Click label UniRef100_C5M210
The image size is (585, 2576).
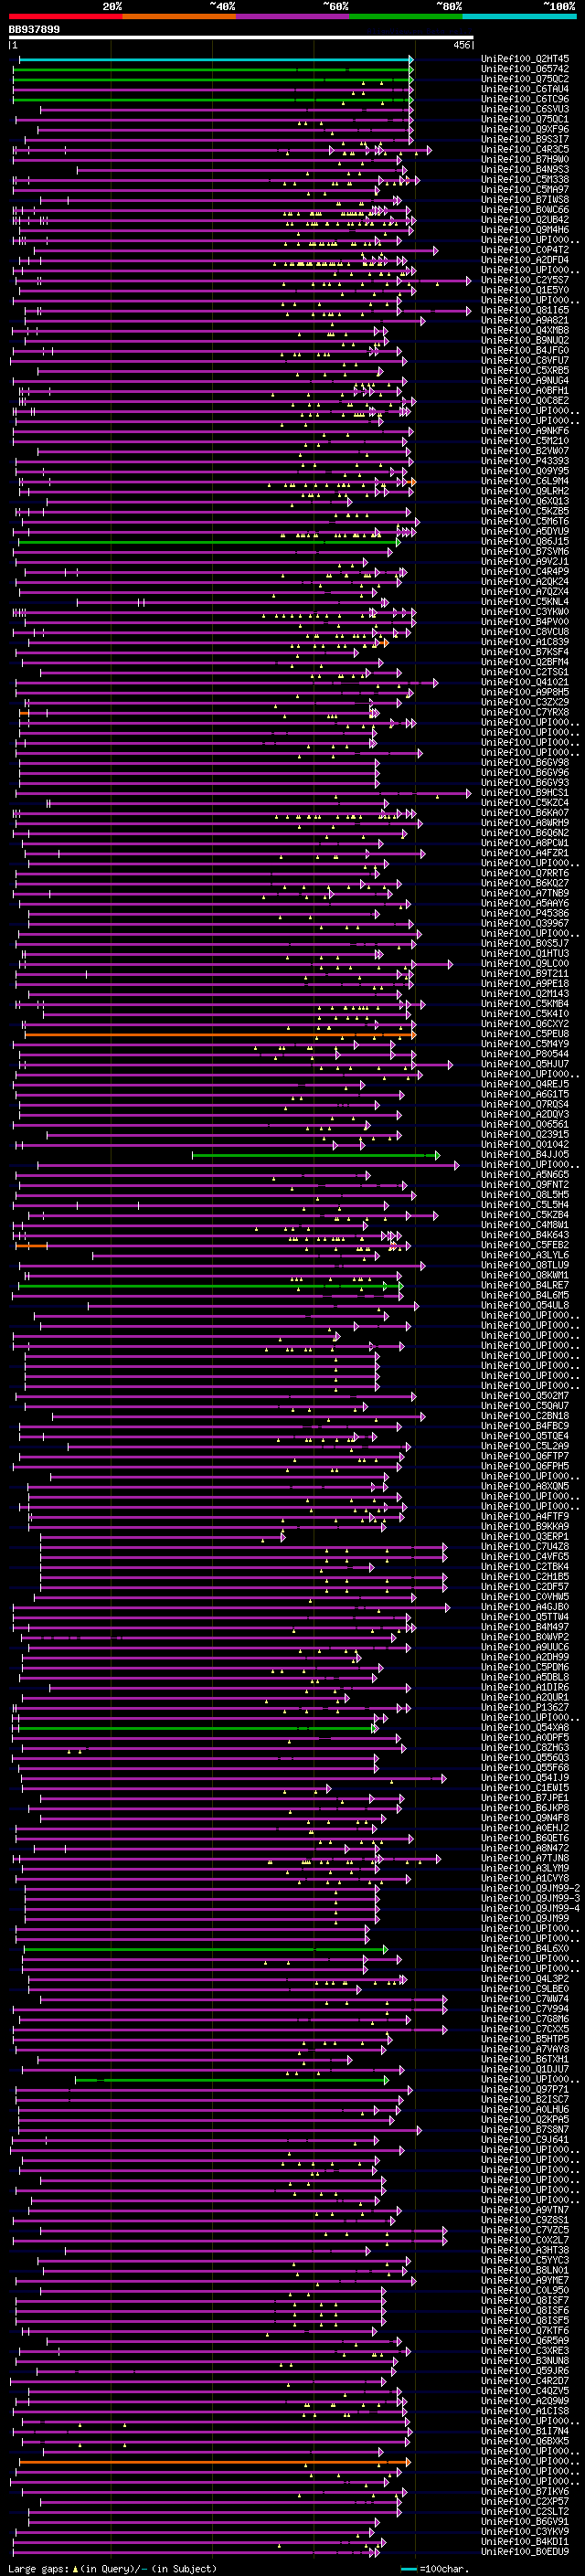tap(525, 441)
